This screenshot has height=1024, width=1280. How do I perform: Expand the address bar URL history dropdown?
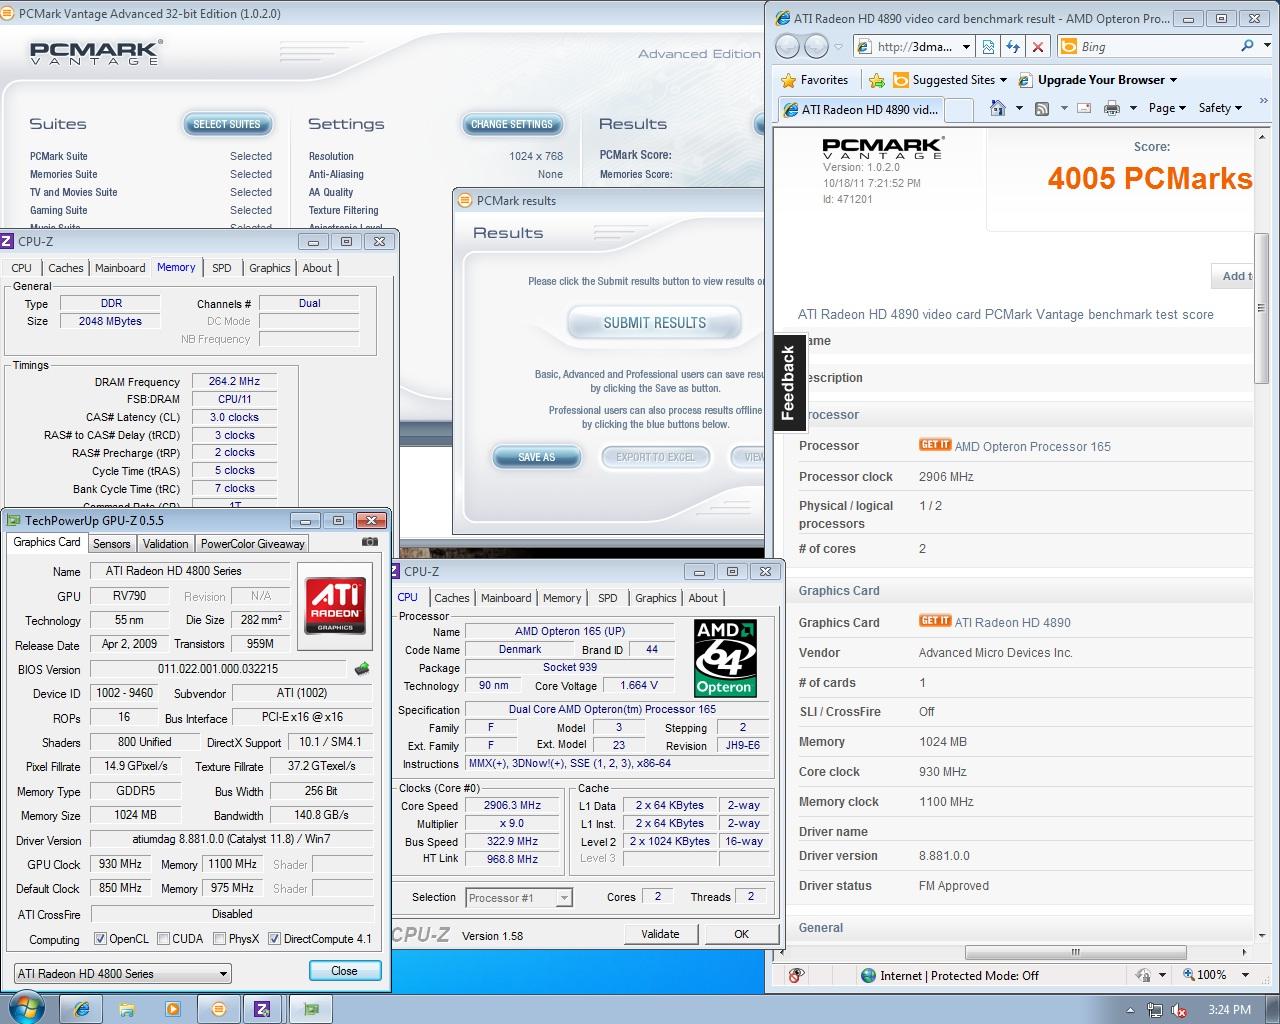tap(966, 46)
